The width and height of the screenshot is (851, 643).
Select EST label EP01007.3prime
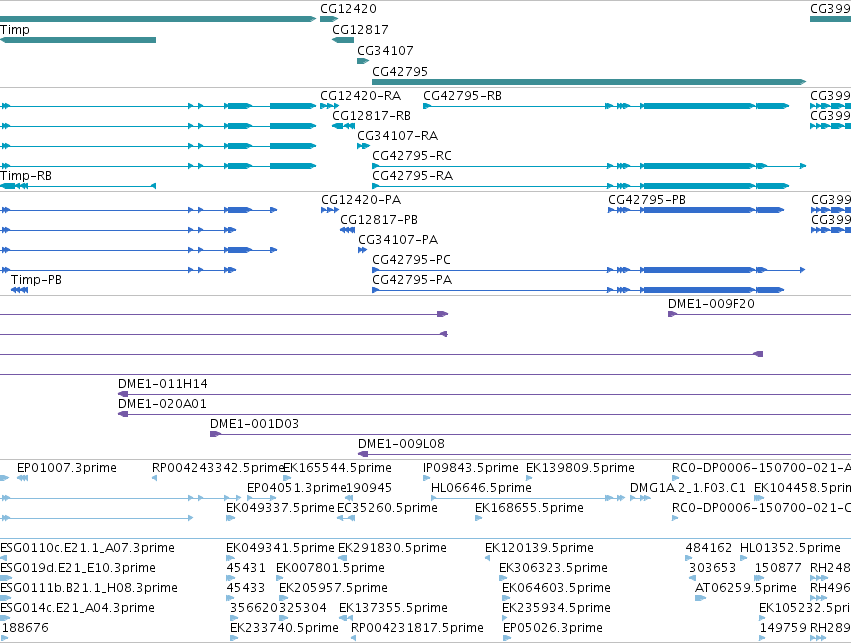pyautogui.click(x=67, y=468)
